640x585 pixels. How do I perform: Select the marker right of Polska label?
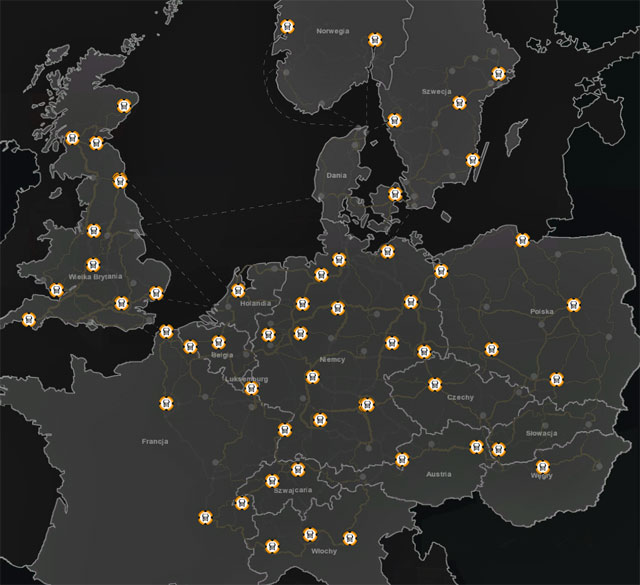[x=573, y=304]
